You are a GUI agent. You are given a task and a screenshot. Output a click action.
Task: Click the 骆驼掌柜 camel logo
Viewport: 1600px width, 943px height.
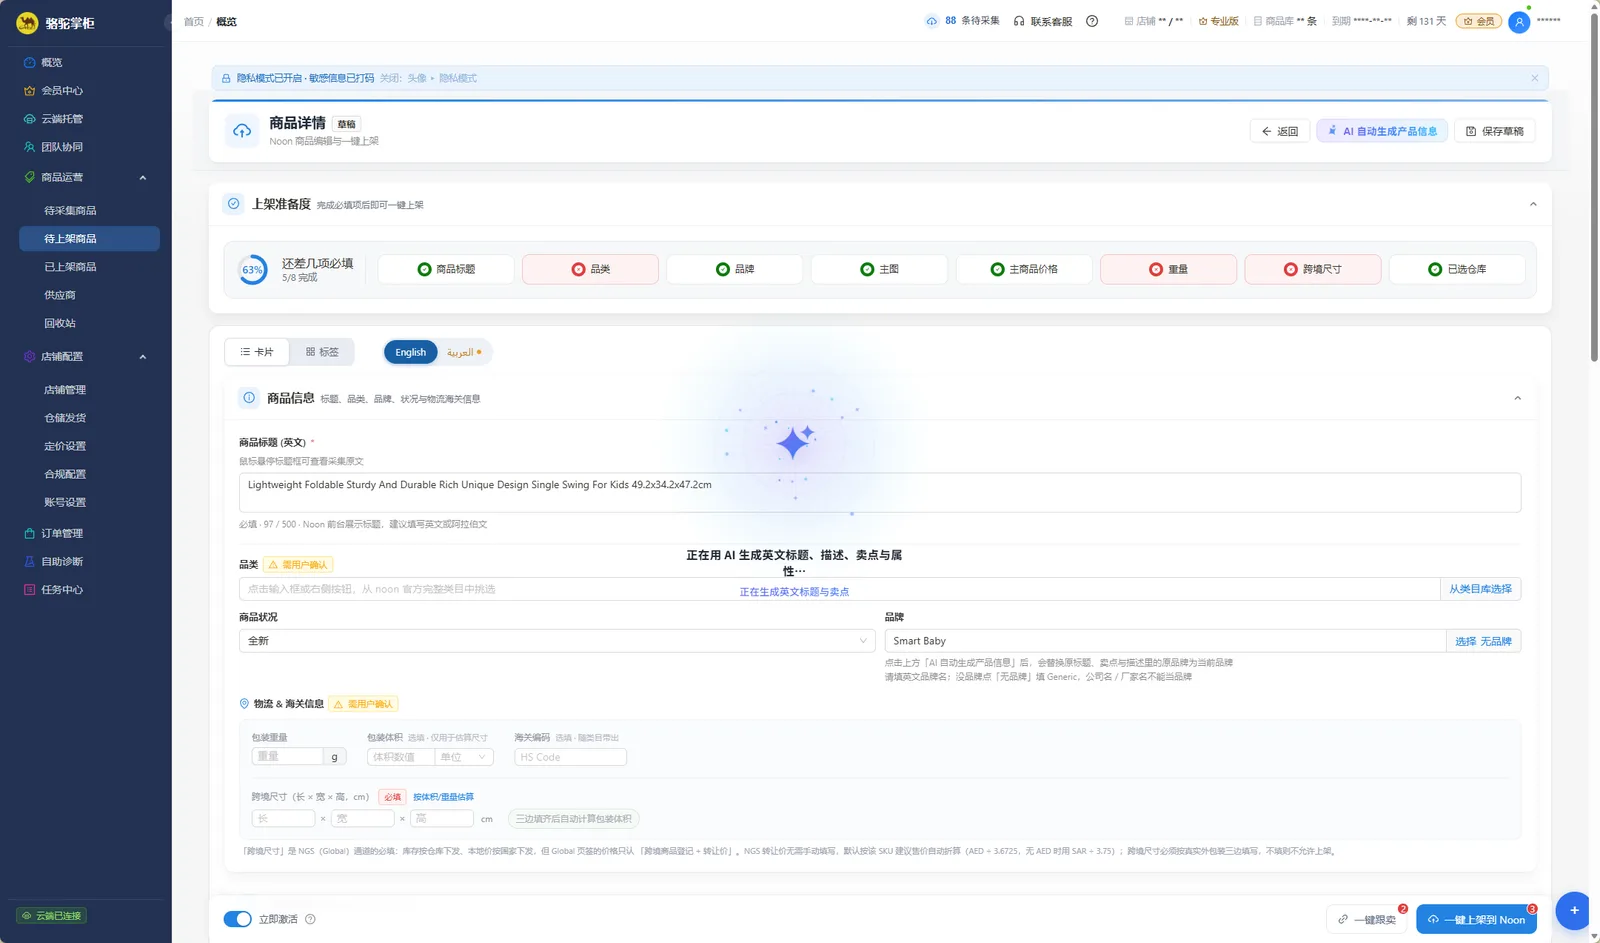tap(27, 23)
